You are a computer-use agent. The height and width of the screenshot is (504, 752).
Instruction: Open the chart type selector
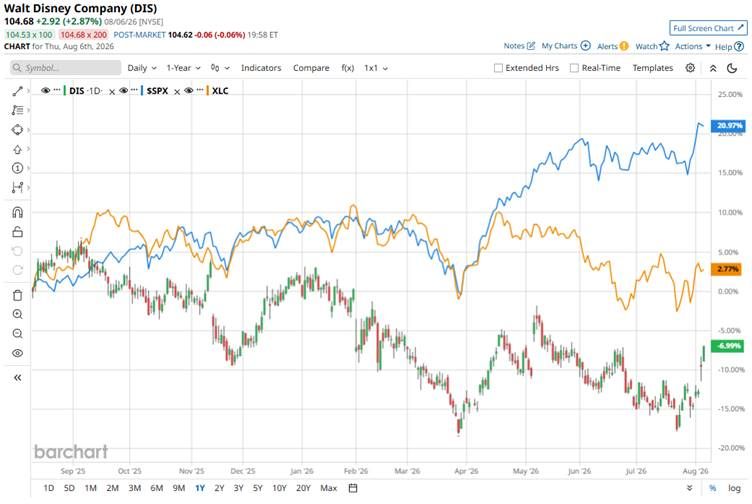point(220,68)
